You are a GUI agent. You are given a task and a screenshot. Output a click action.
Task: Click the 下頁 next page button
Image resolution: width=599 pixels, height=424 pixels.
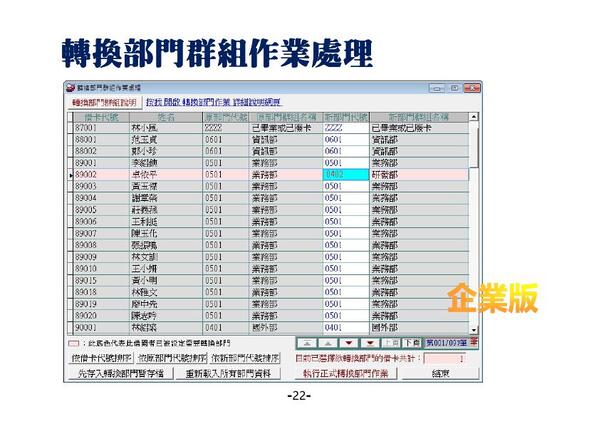412,343
